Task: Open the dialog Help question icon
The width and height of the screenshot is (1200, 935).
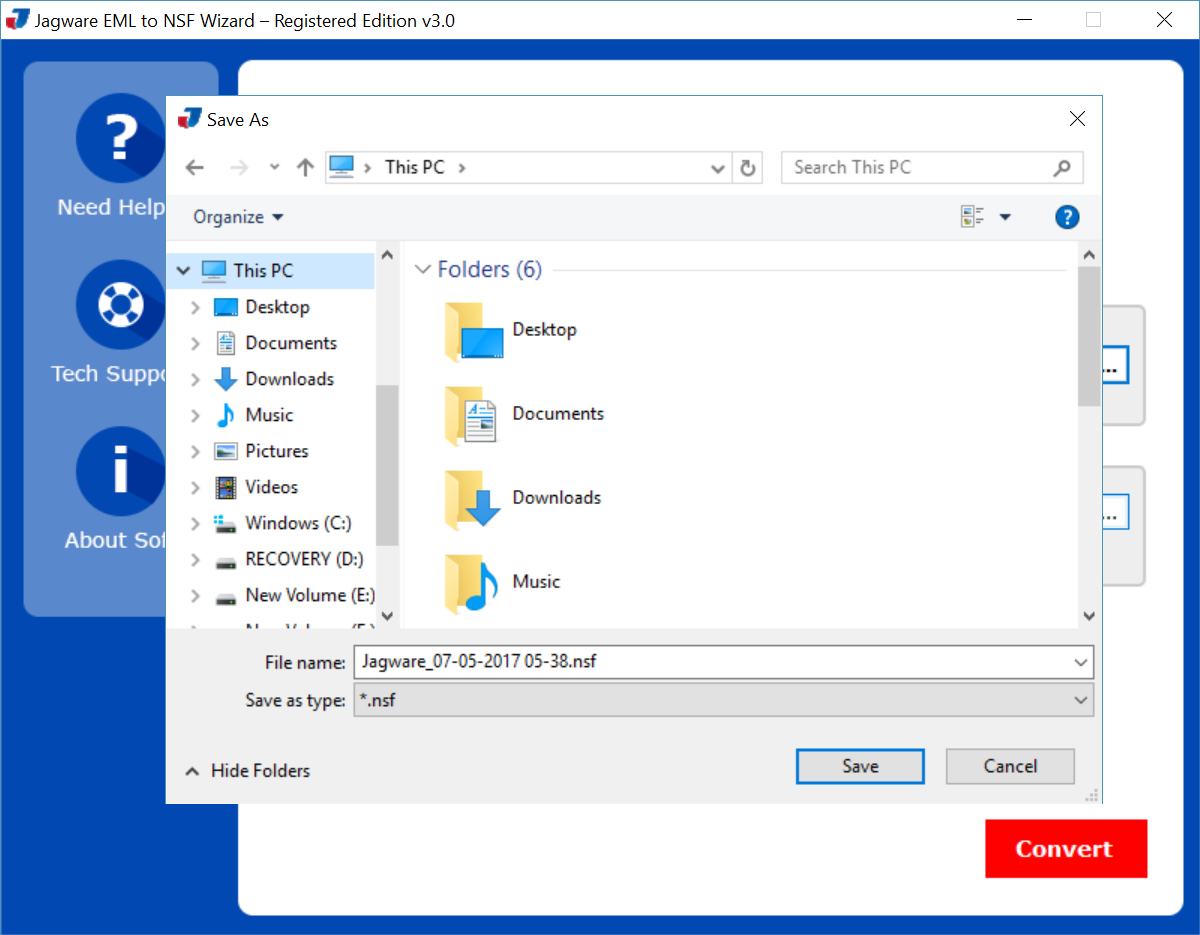Action: [1067, 217]
